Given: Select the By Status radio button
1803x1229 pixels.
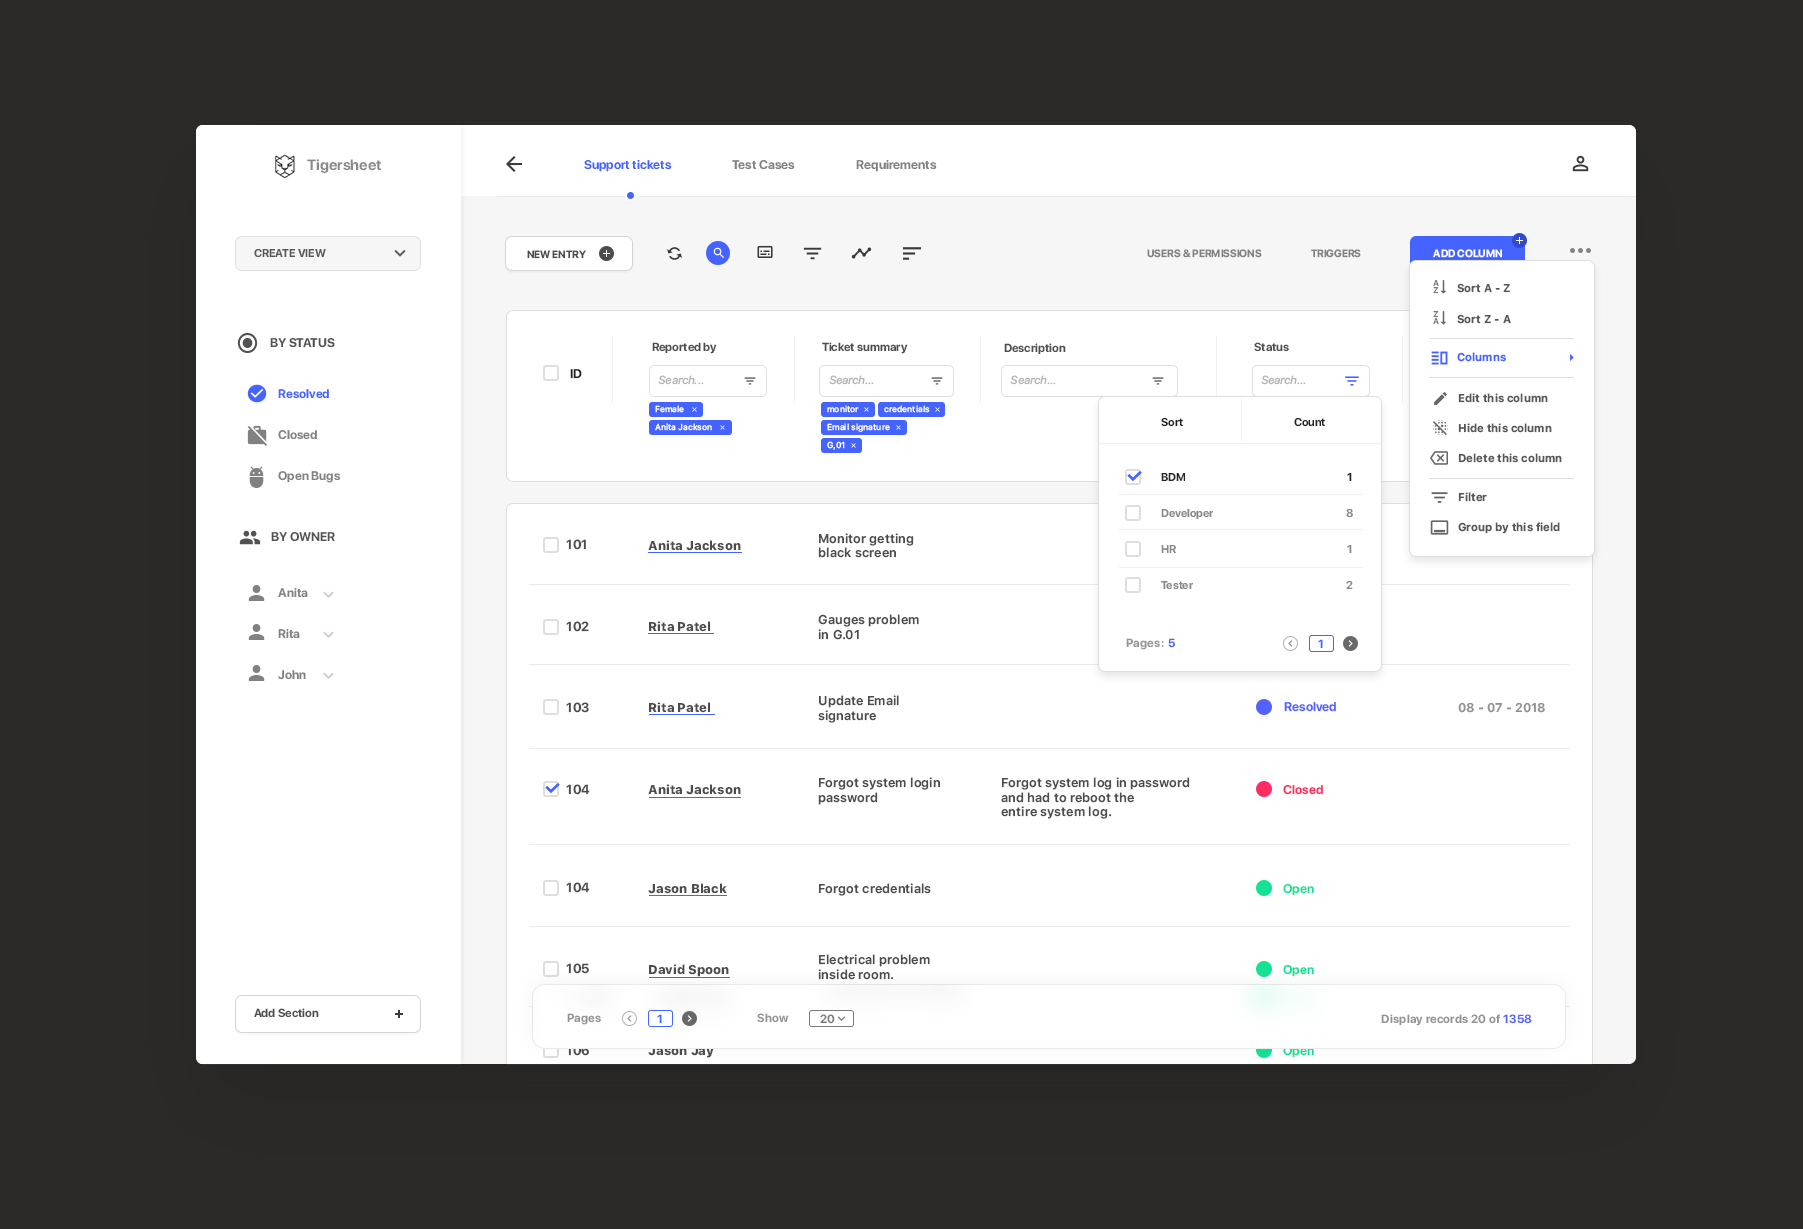Looking at the screenshot, I should [247, 343].
